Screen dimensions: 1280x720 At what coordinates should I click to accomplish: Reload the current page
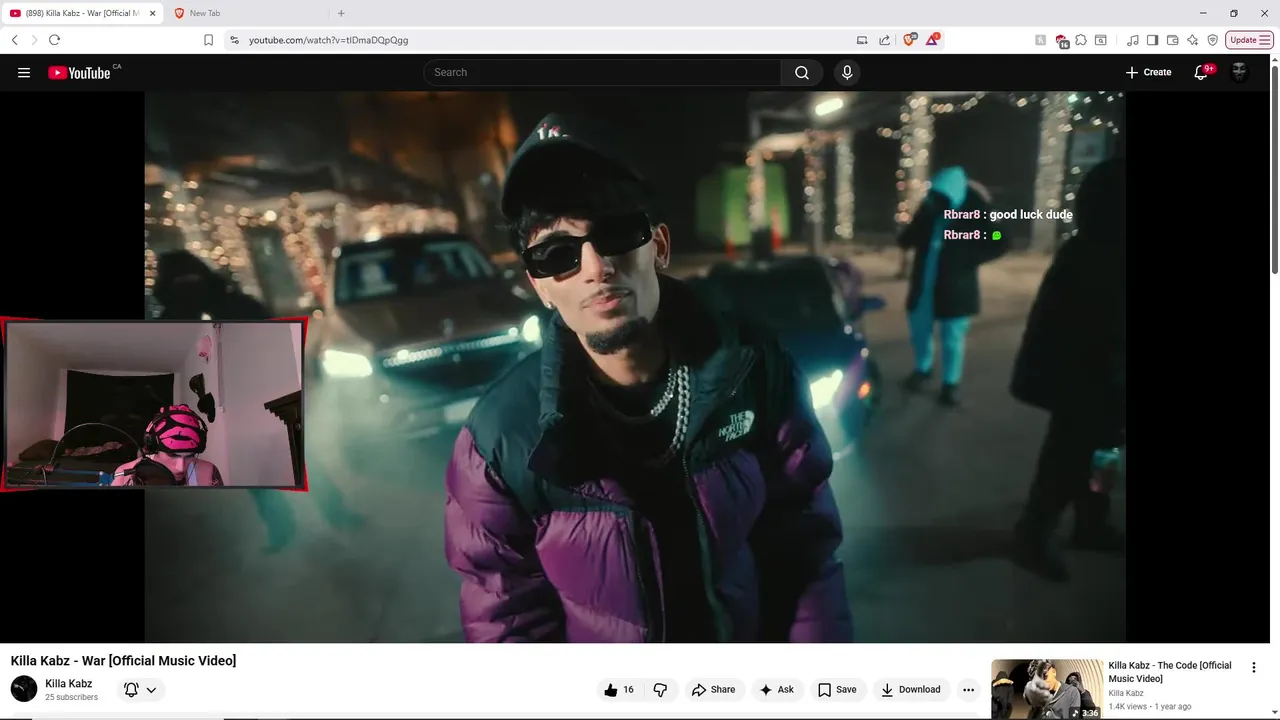point(54,40)
